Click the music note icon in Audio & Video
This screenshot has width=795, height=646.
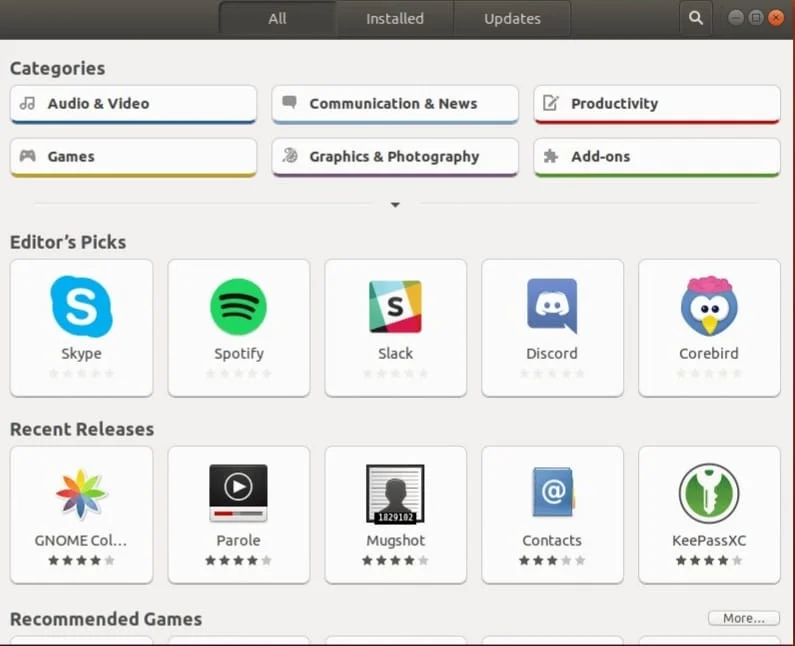coord(27,103)
